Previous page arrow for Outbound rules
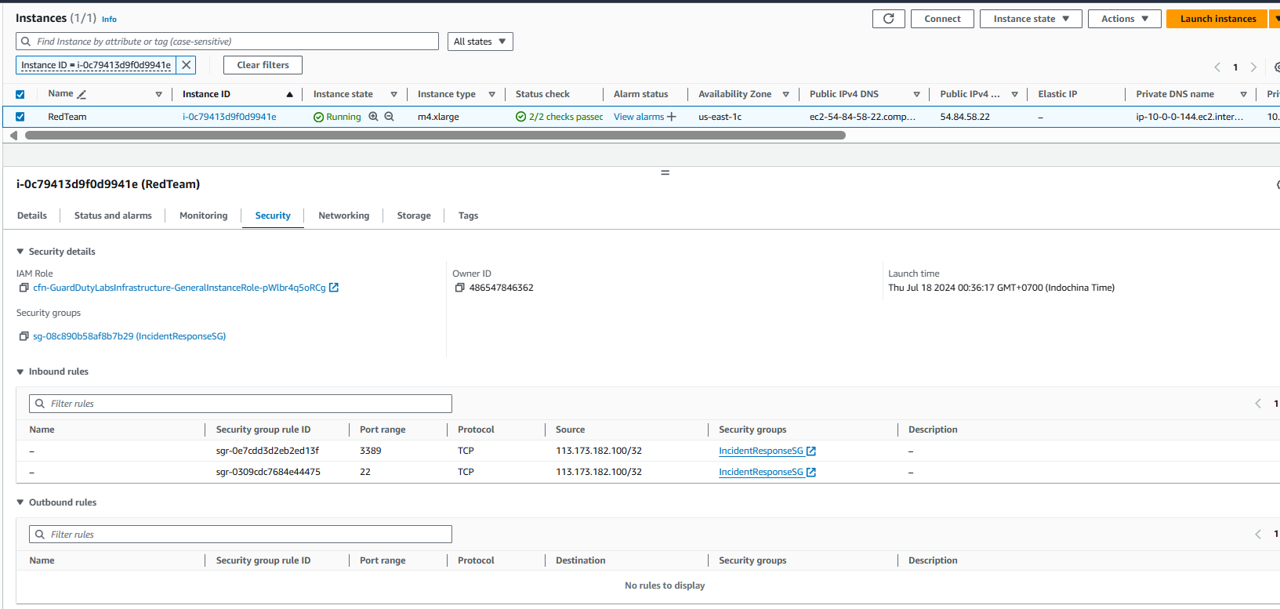 pos(1258,535)
